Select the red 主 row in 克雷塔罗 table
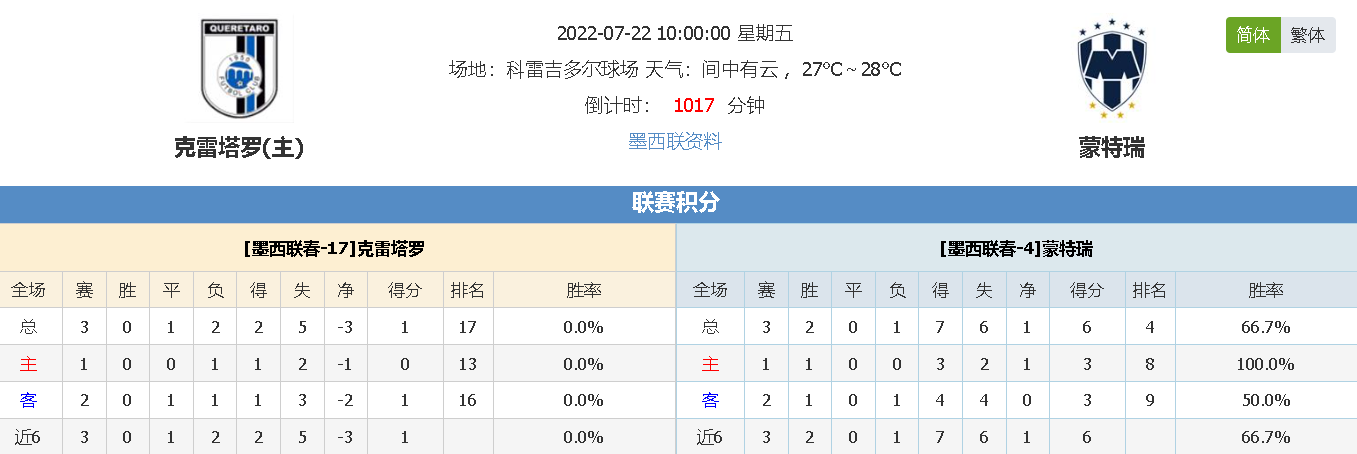Viewport: 1357px width, 454px height. pyautogui.click(x=28, y=364)
